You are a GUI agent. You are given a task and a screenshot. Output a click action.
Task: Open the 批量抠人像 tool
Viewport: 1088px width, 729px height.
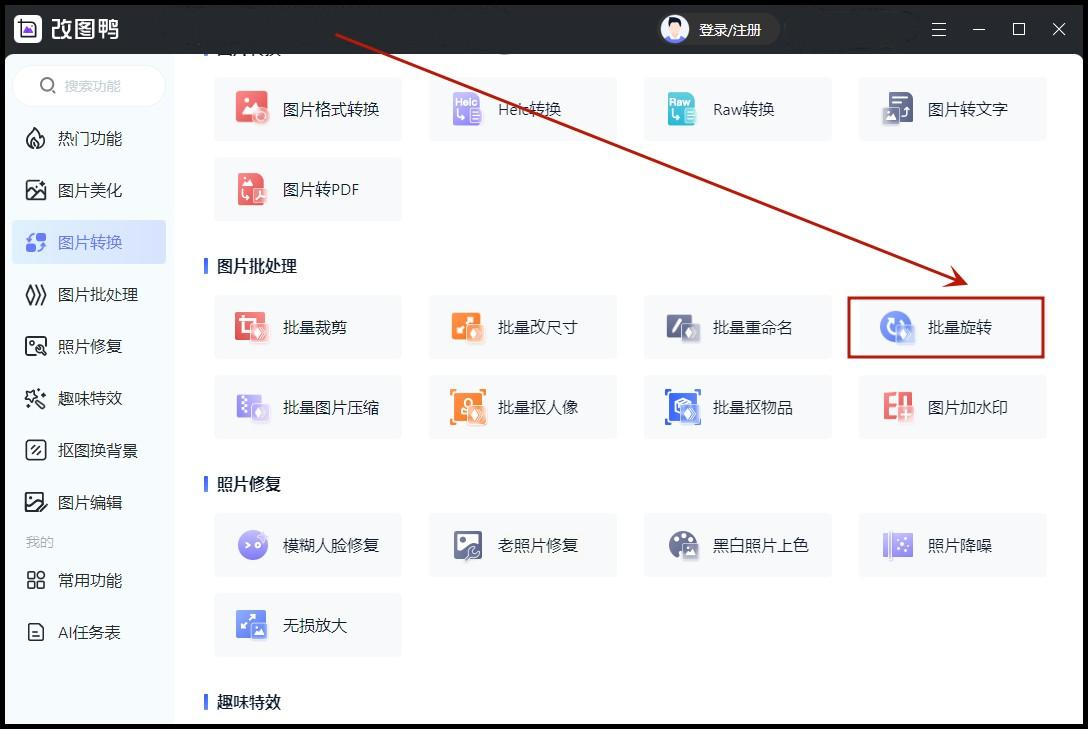pos(522,407)
